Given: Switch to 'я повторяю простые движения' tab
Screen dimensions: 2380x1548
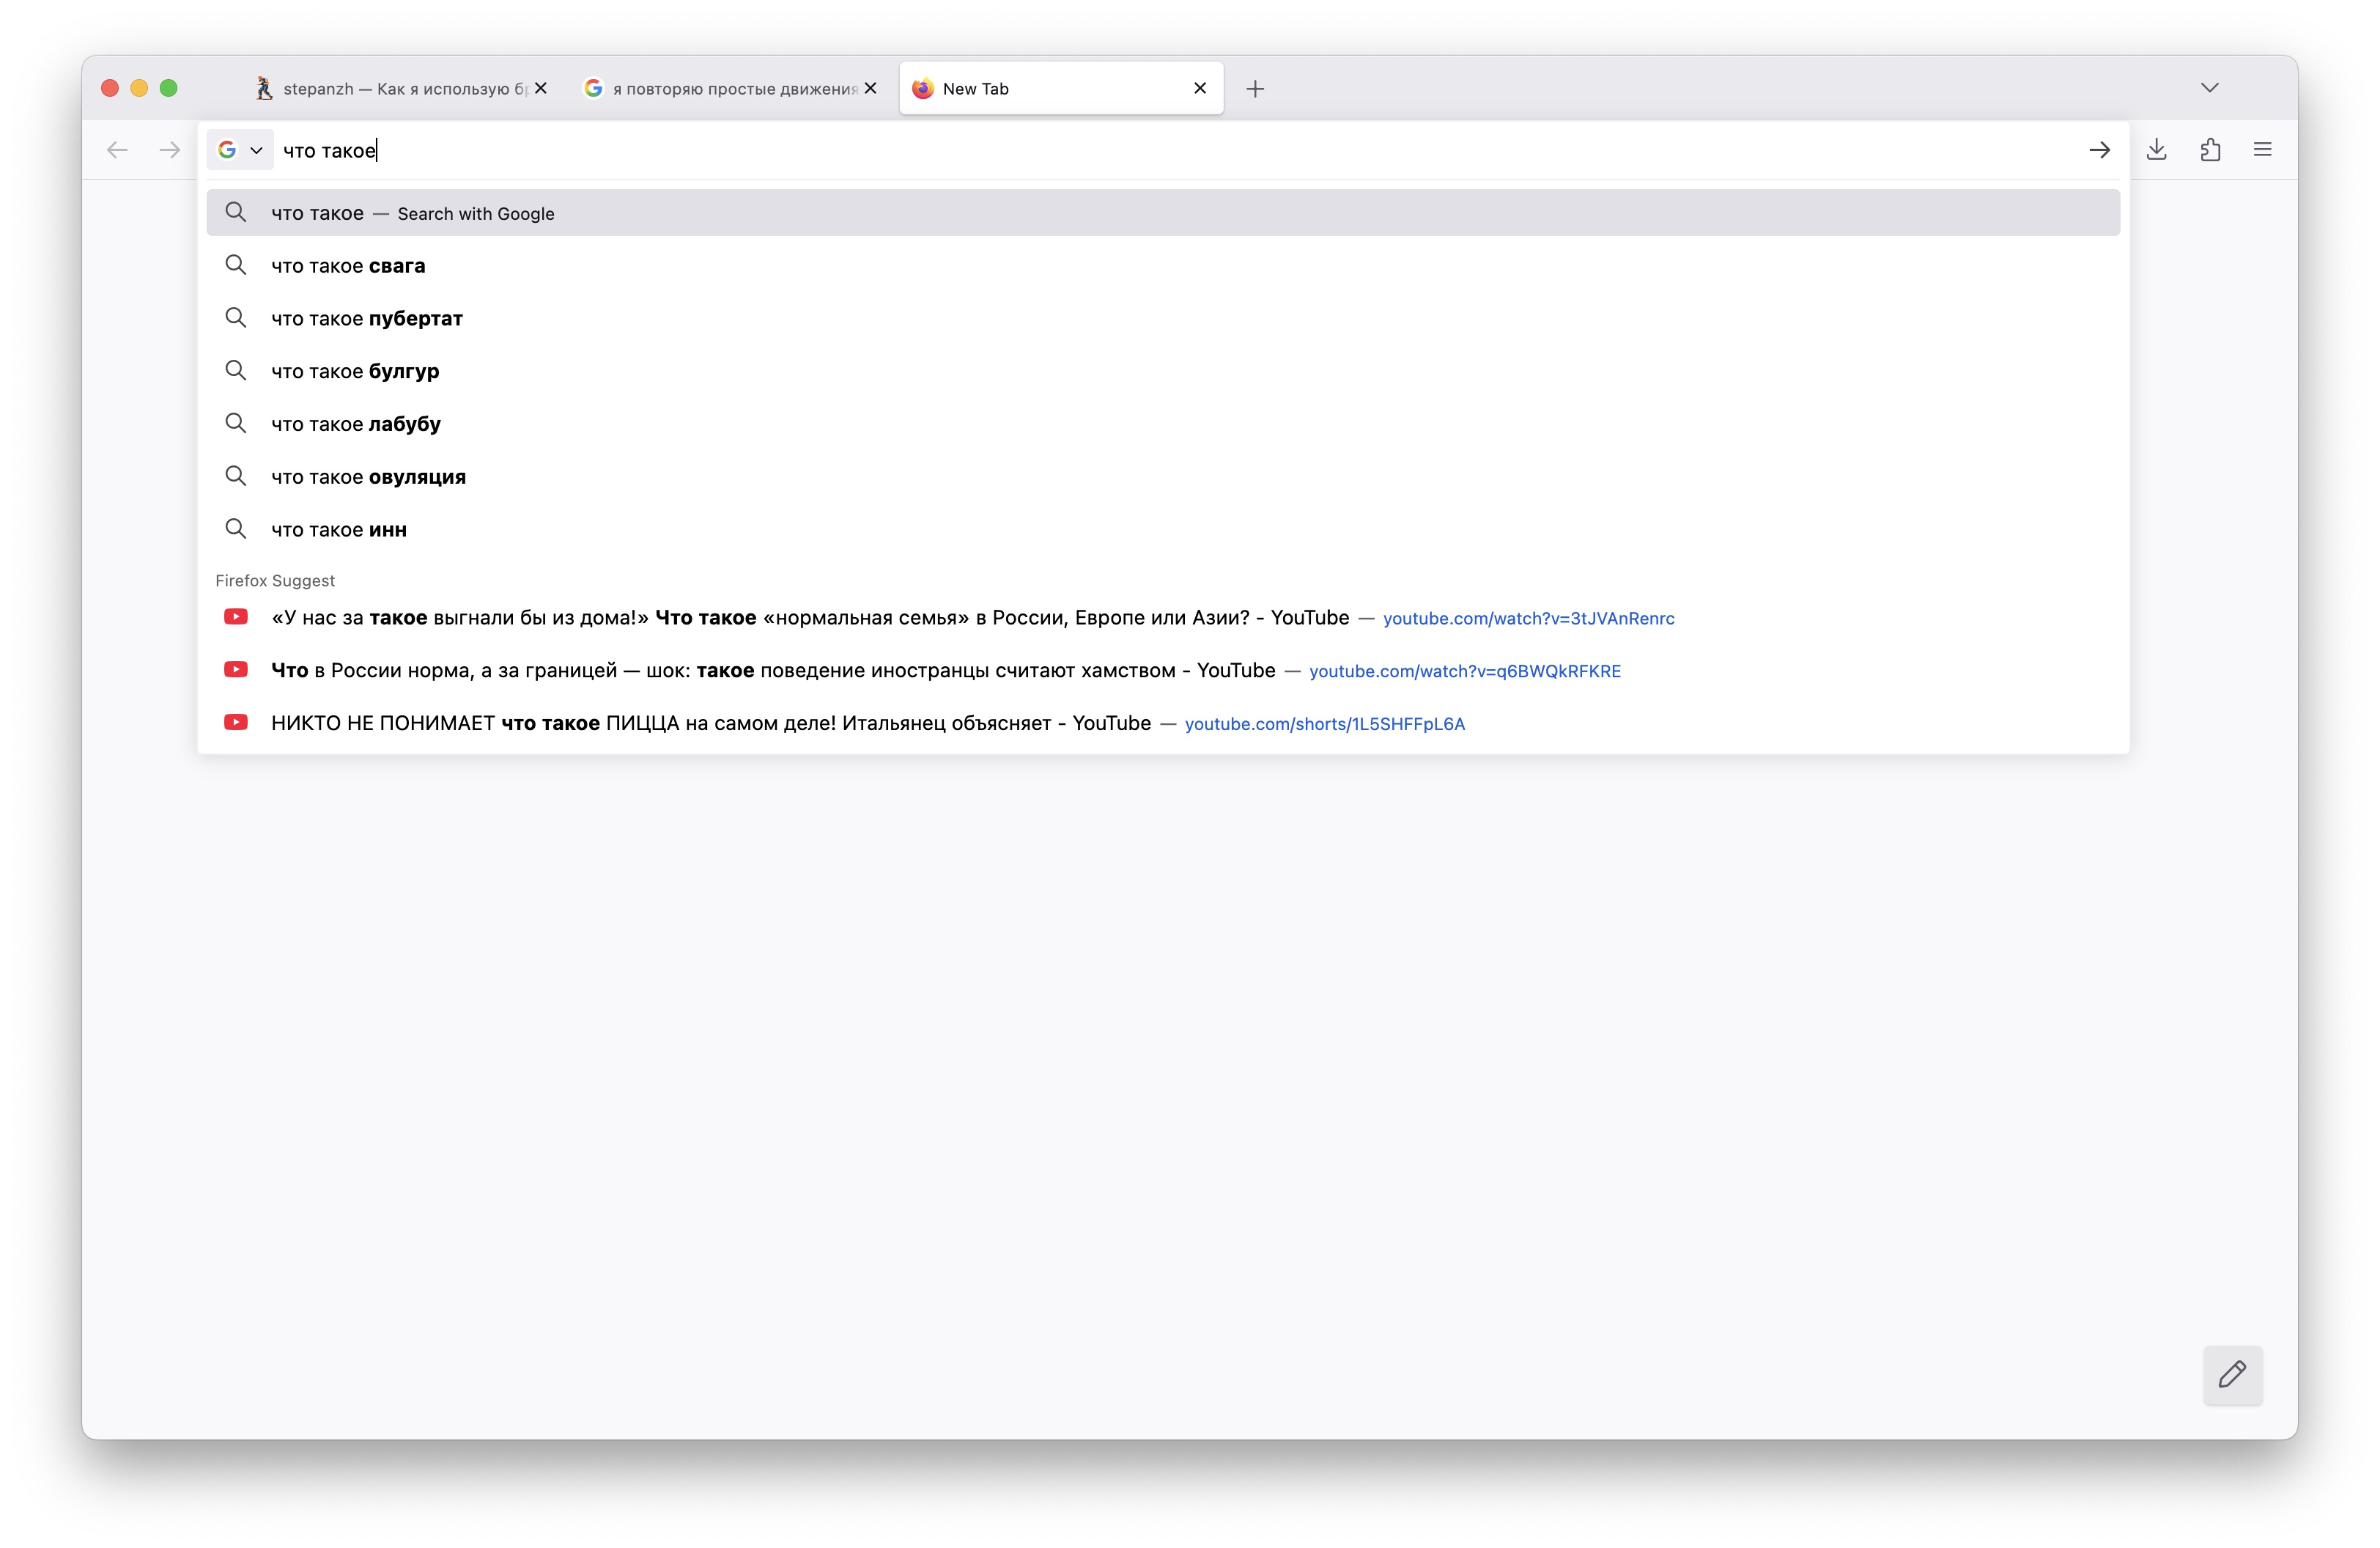Looking at the screenshot, I should [x=731, y=88].
